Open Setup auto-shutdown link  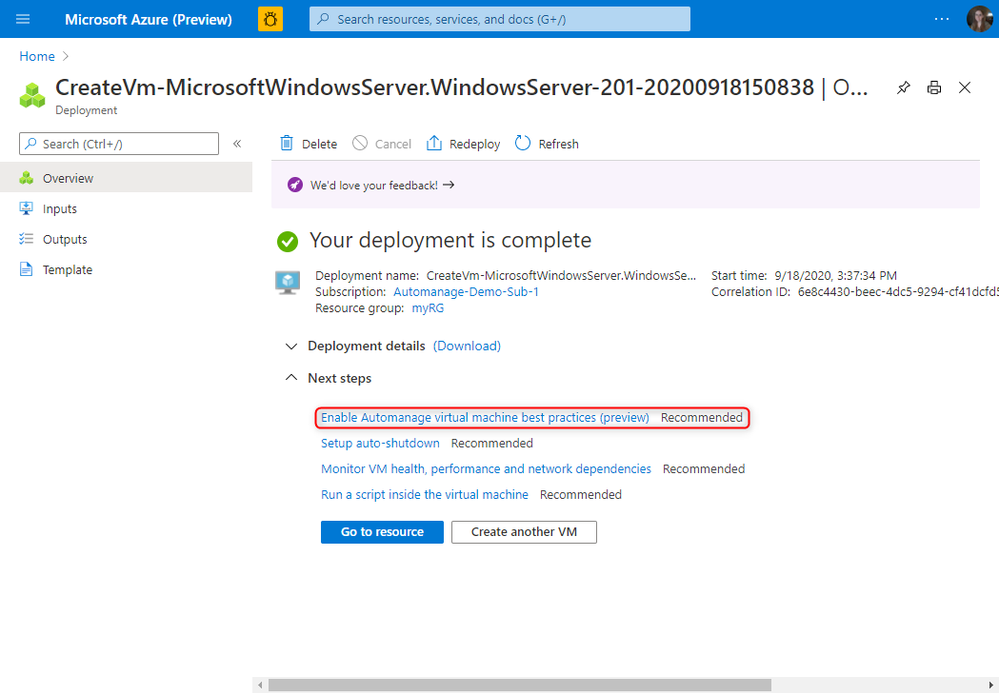(x=380, y=443)
